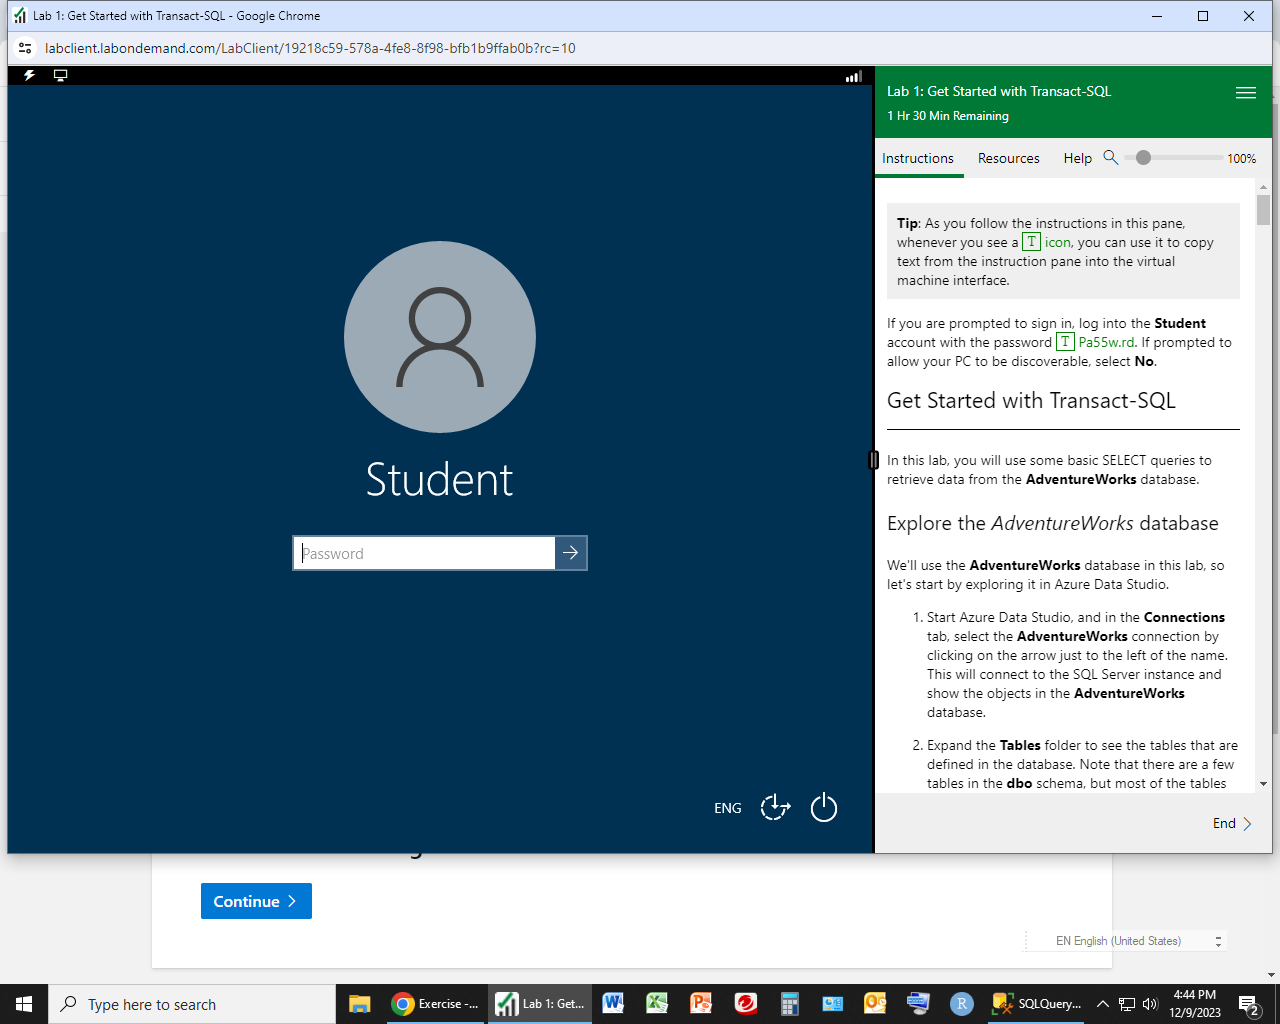Click inside the Password input field
Viewport: 1280px width, 1024px height.
pyautogui.click(x=423, y=553)
